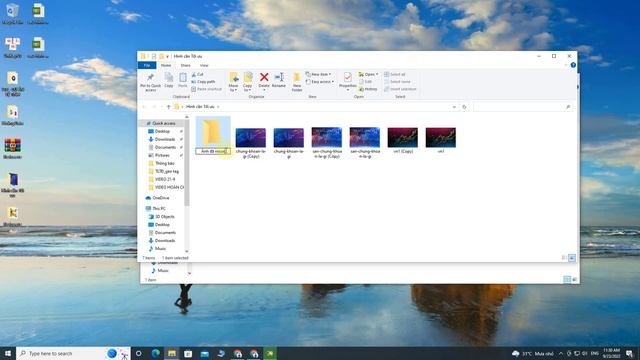Click Select none in ribbon
This screenshot has height=360, width=640.
coord(397,82)
